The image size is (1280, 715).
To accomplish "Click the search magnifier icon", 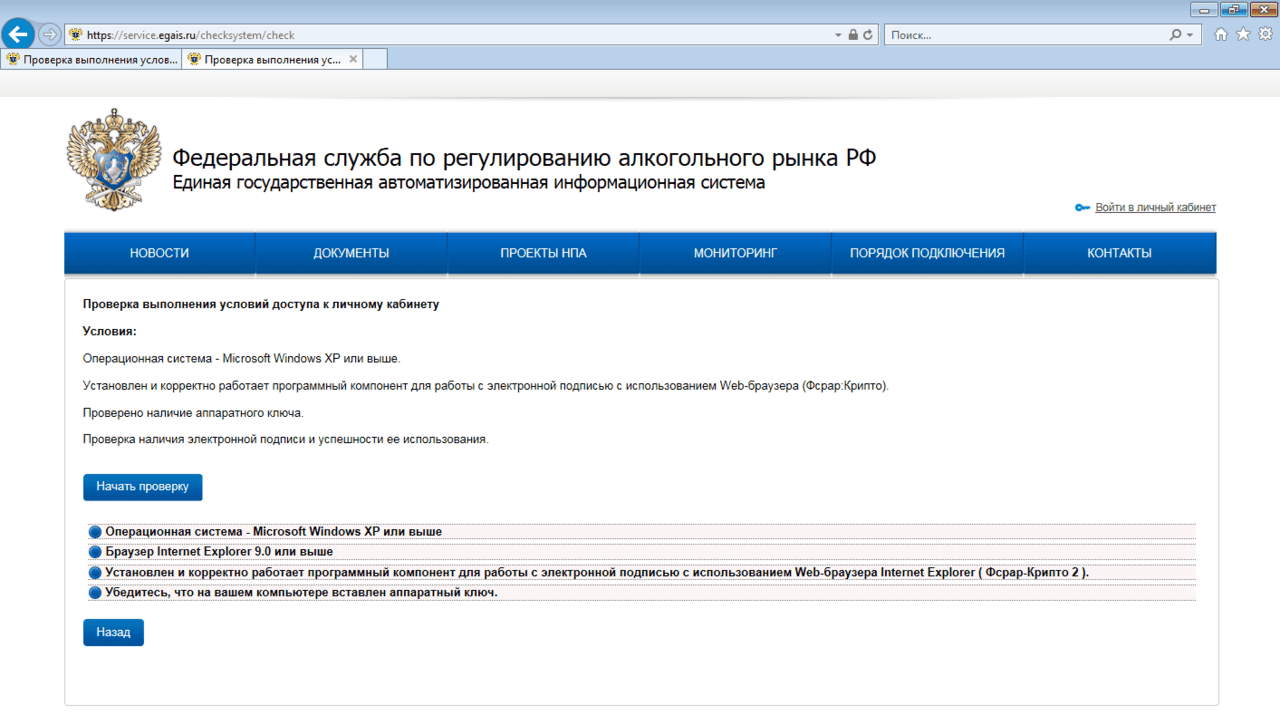I will [x=1175, y=35].
